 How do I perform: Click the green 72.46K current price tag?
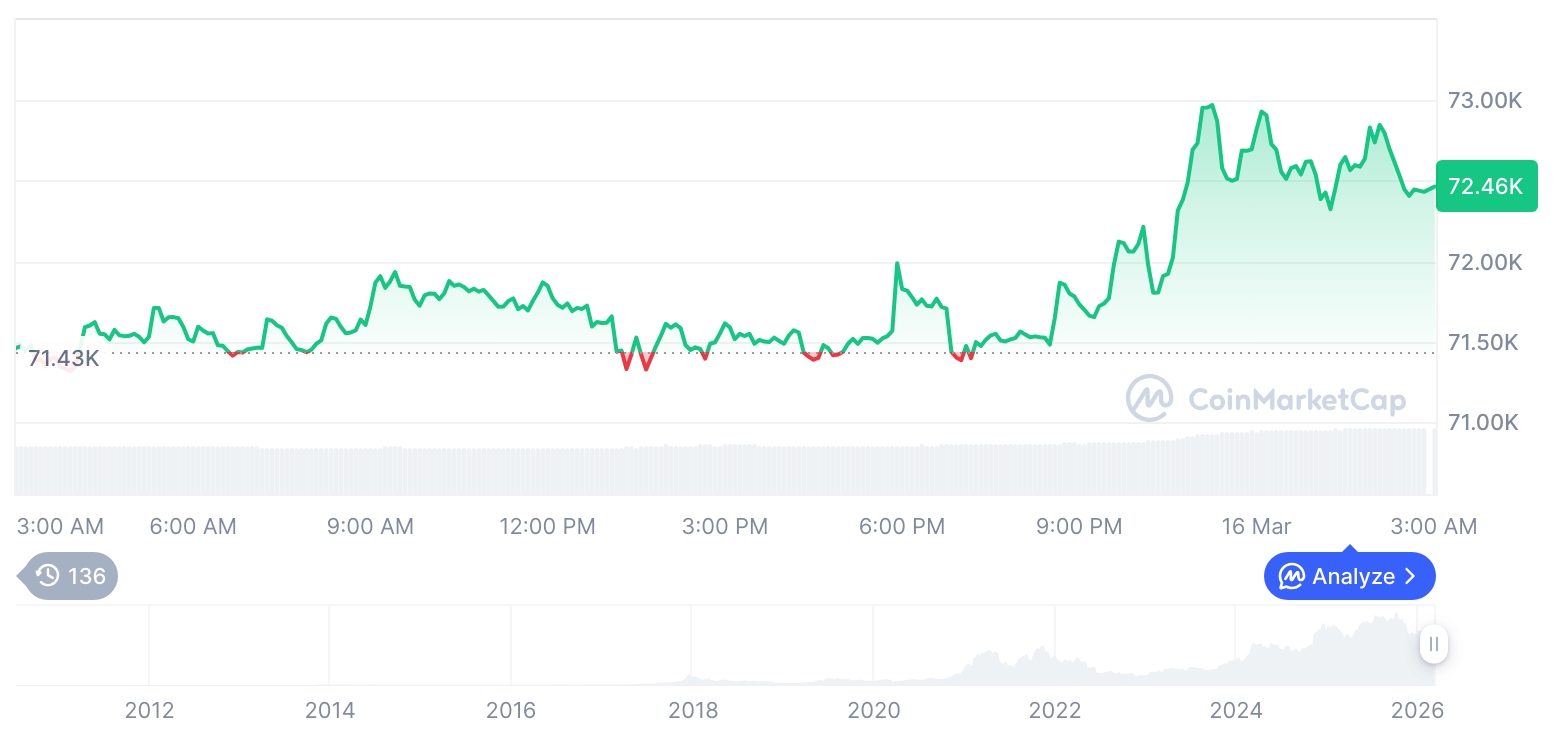click(x=1485, y=186)
